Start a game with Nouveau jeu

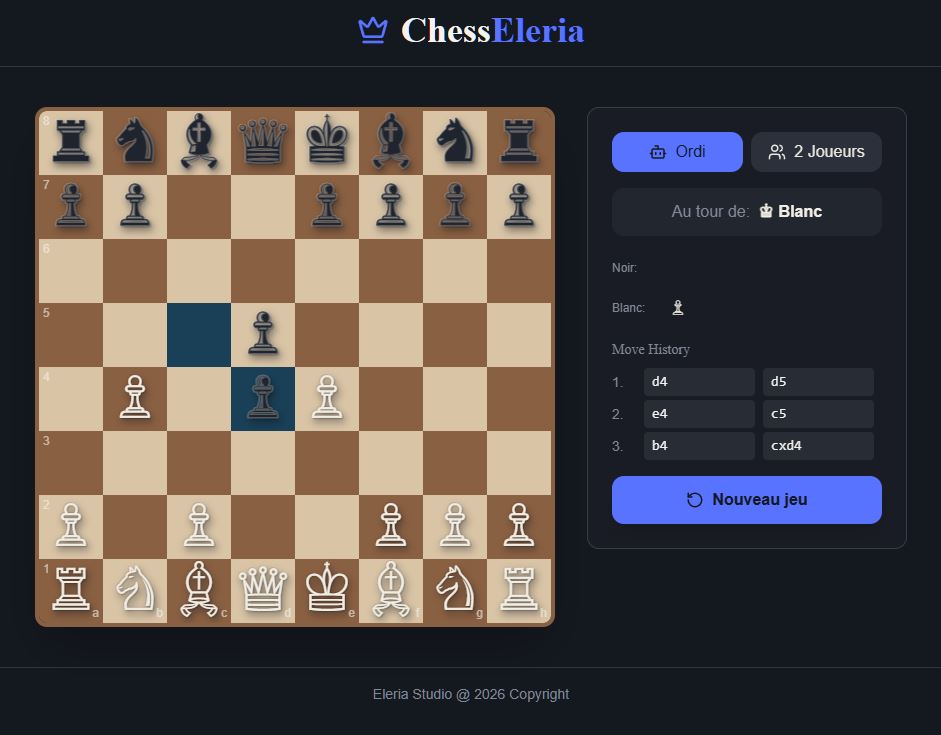[x=746, y=500]
